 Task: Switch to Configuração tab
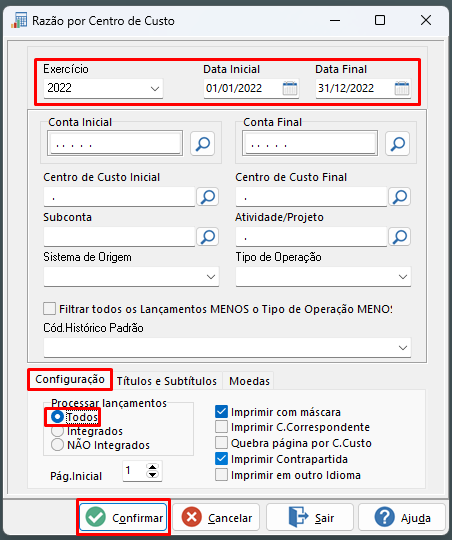(x=70, y=379)
